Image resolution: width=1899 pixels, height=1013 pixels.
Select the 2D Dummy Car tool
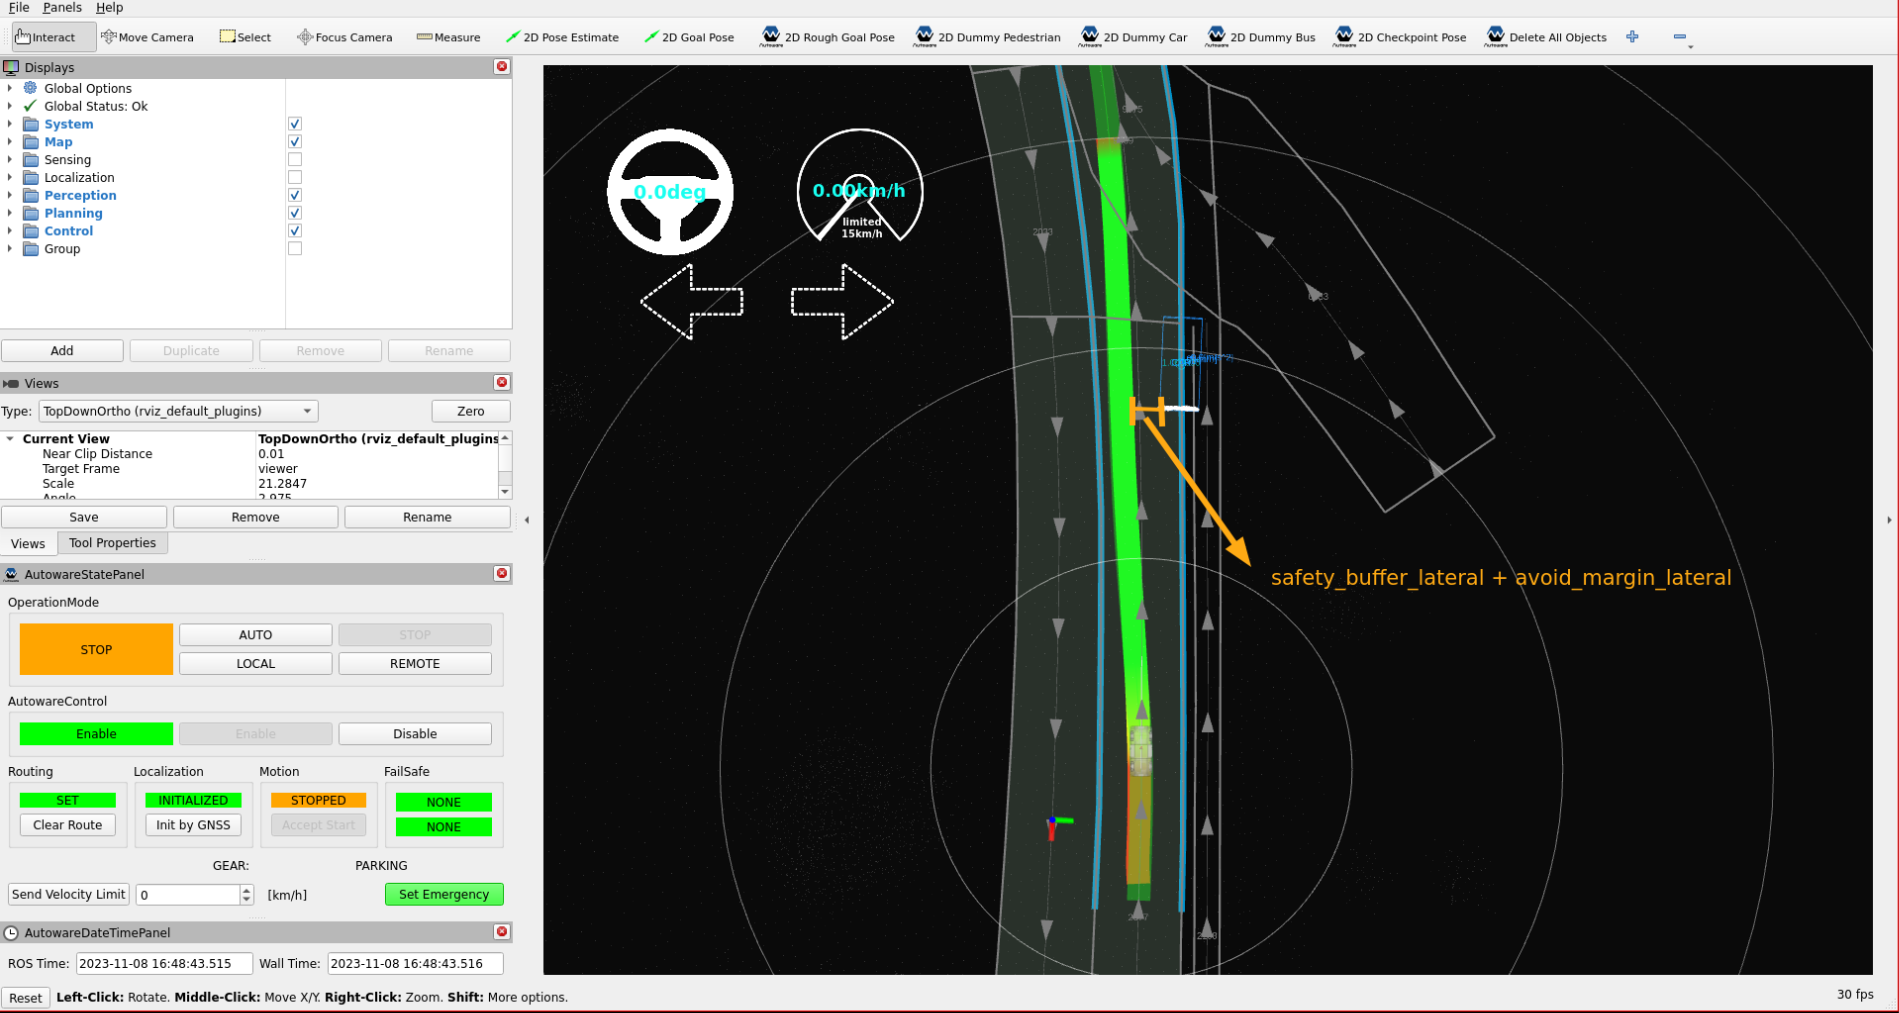pos(1134,37)
